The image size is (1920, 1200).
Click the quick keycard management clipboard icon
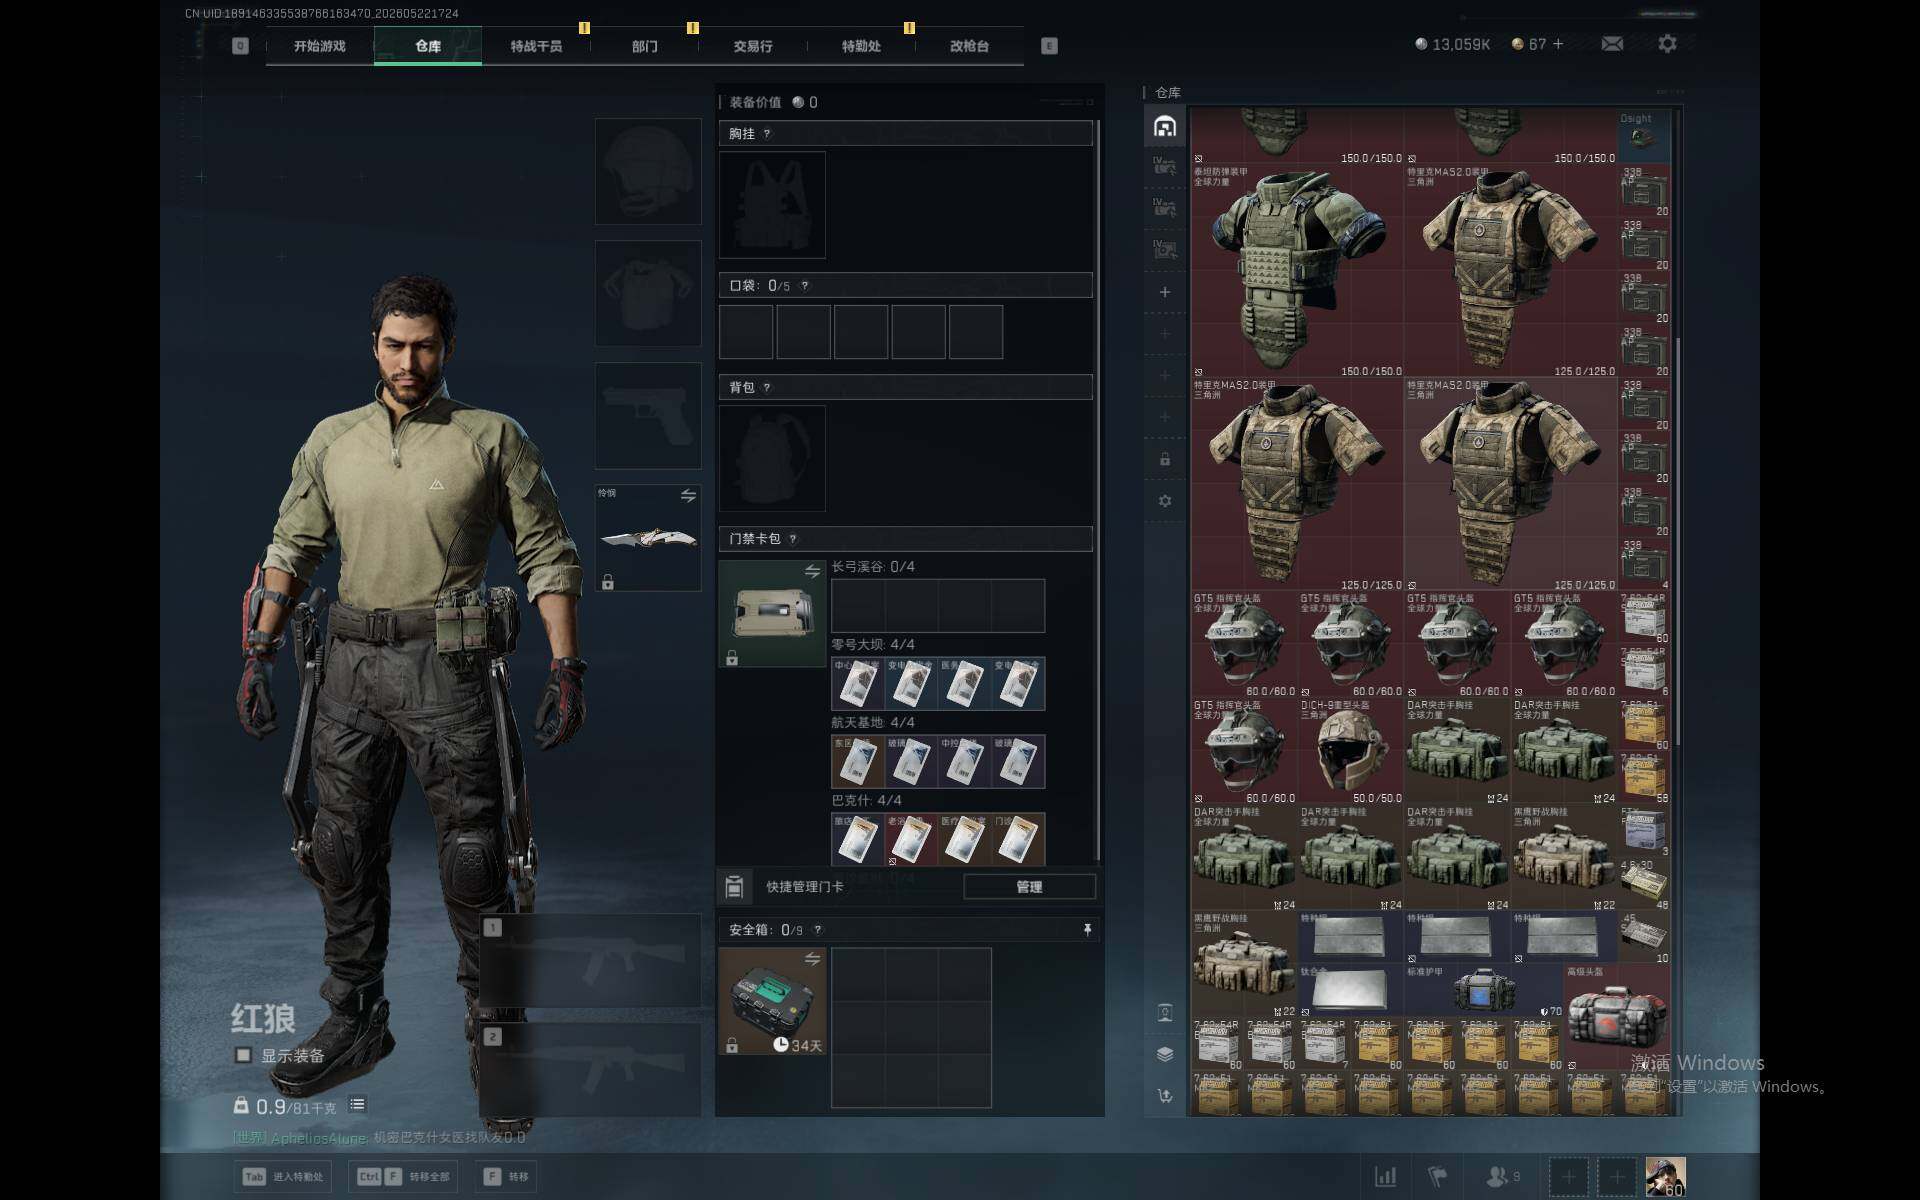coord(734,887)
